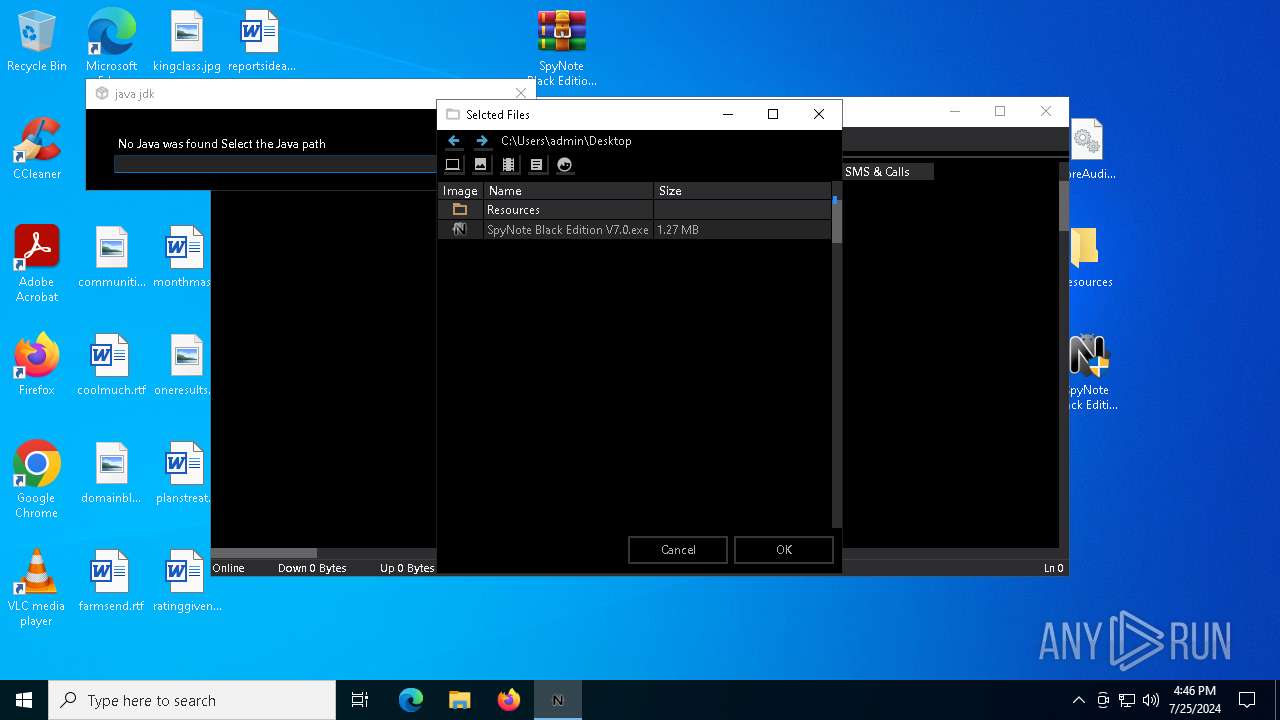1280x720 pixels.
Task: Confirm with OK in Selcted Files dialog
Action: tap(784, 550)
